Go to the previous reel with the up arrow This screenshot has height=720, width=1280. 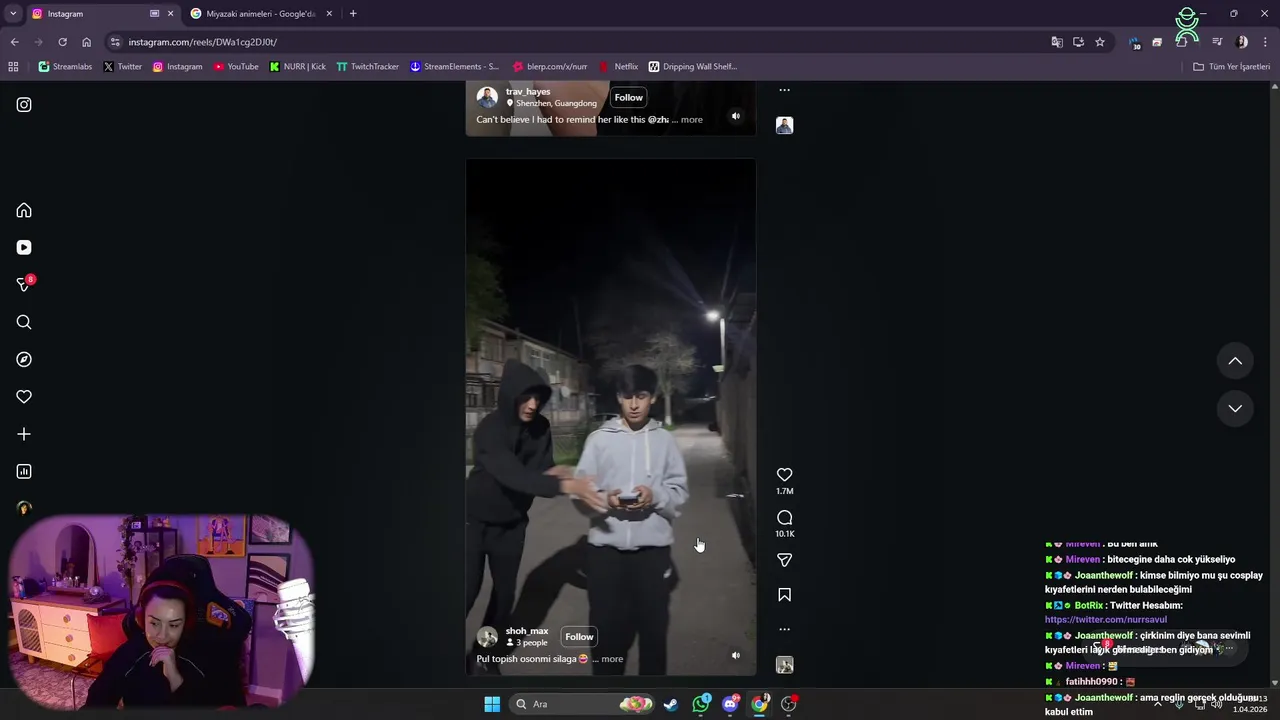tap(1235, 361)
